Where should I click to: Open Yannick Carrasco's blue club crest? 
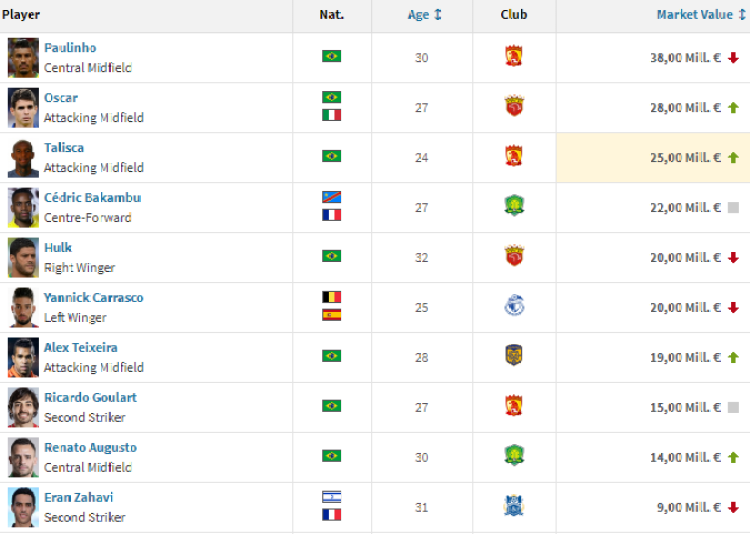click(514, 305)
